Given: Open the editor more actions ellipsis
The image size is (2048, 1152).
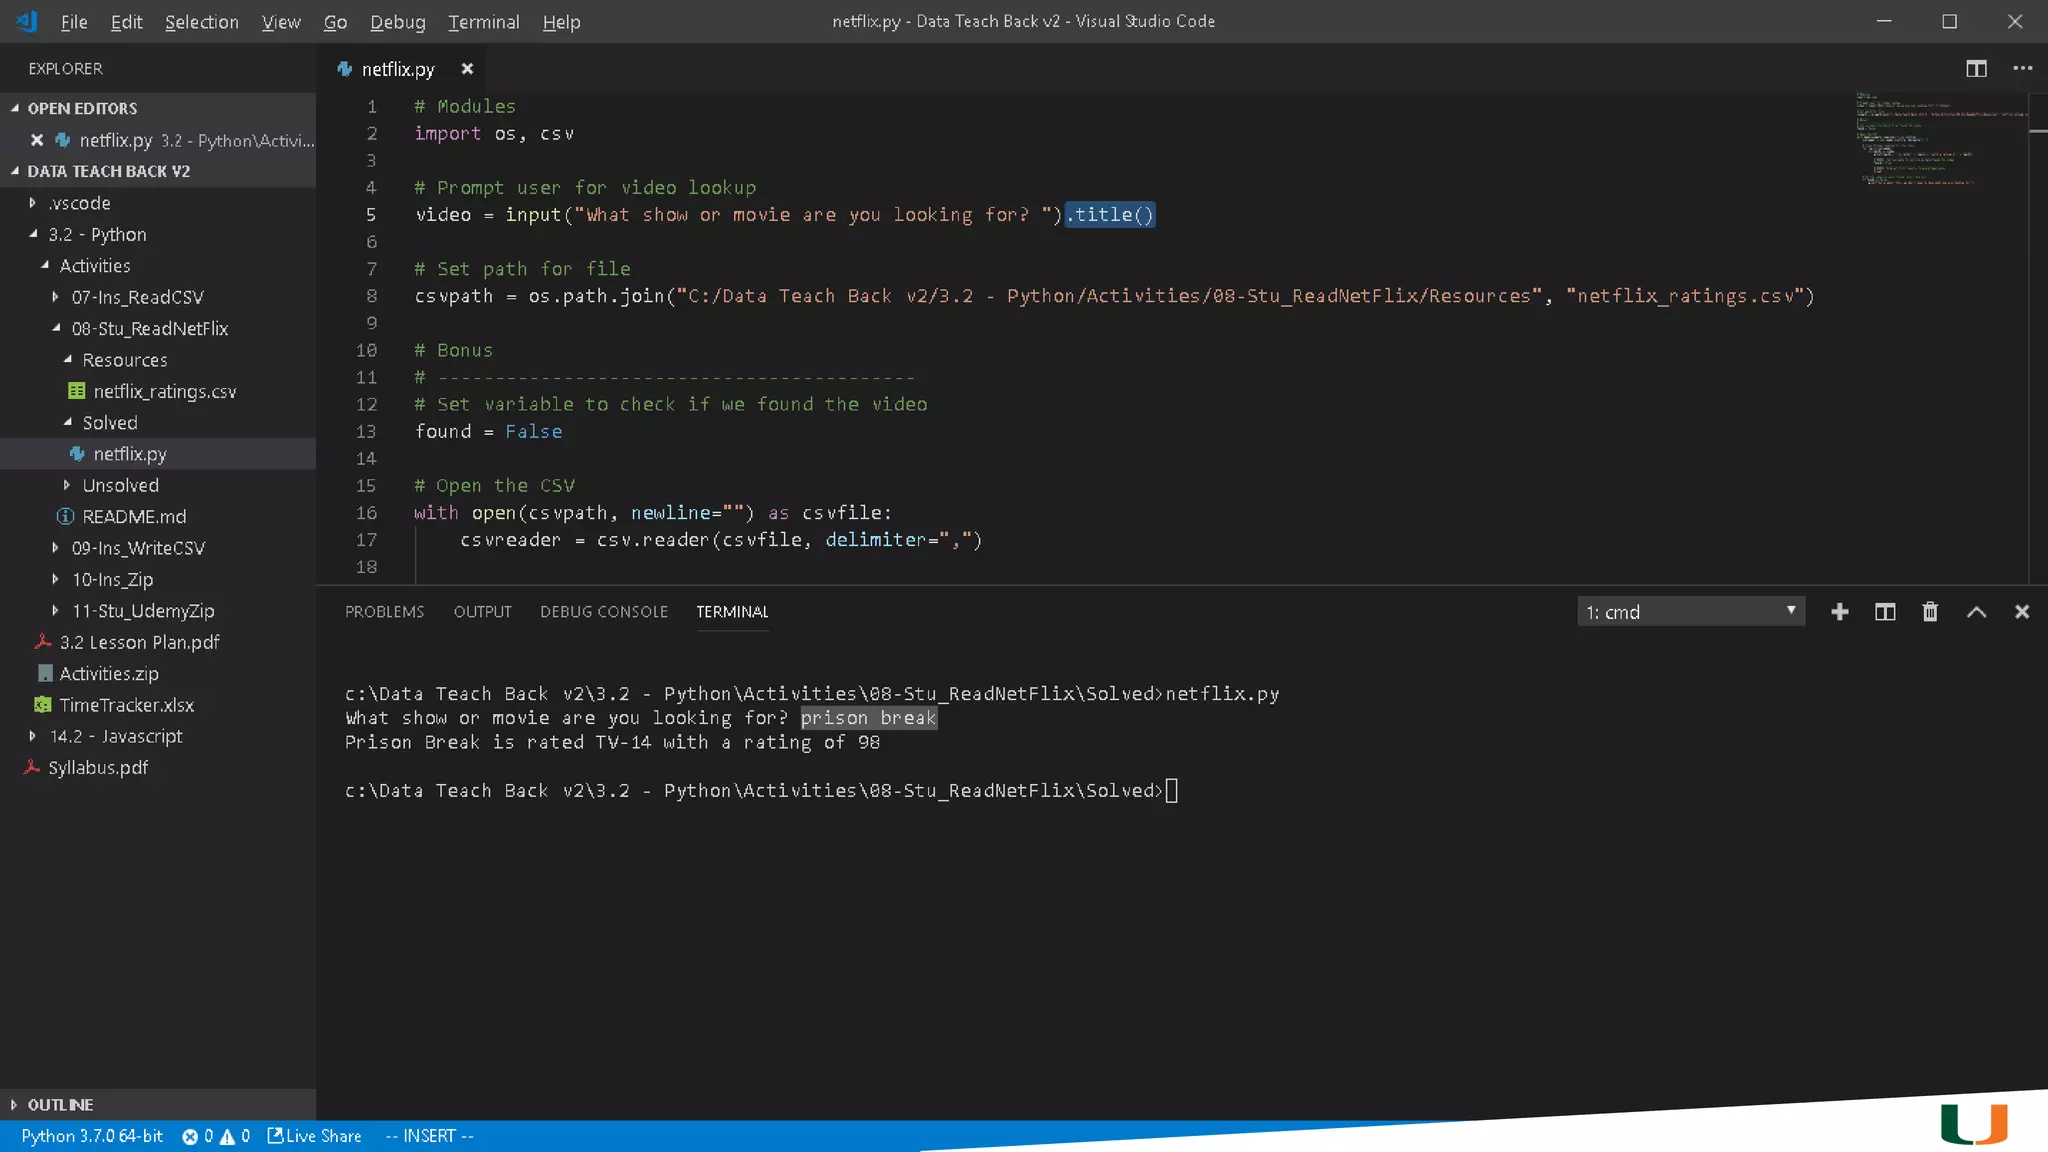Looking at the screenshot, I should point(2022,68).
